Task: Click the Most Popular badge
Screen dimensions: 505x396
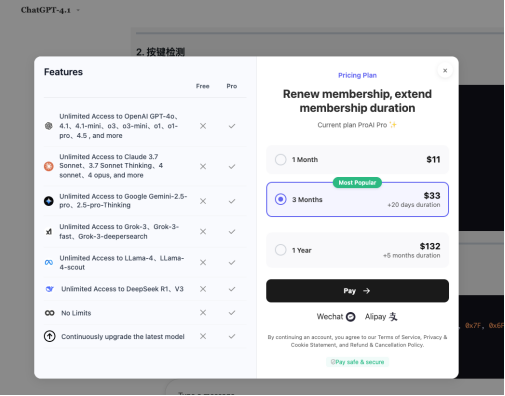Action: (357, 183)
